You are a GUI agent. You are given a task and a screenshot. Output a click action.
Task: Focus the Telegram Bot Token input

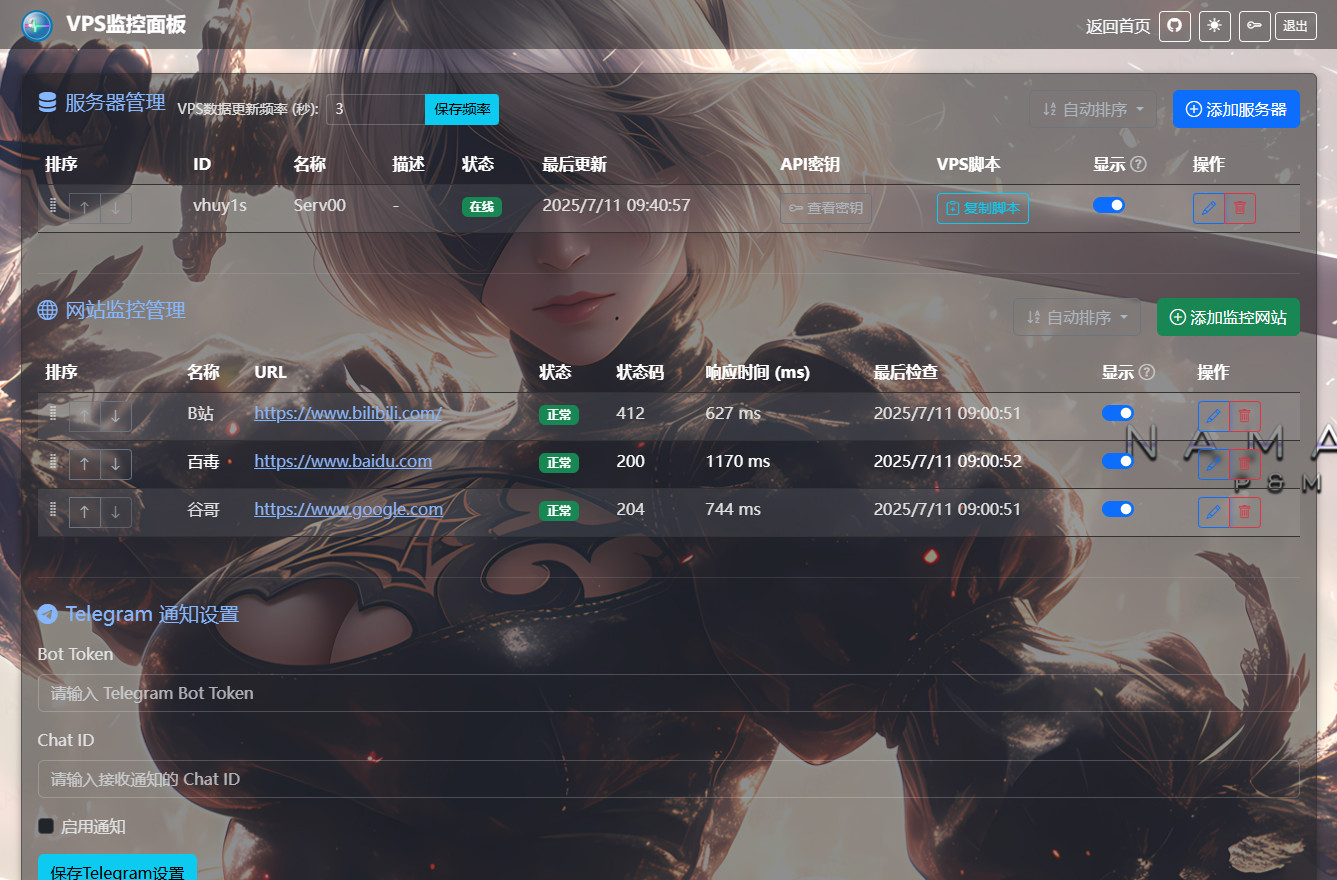tap(668, 693)
